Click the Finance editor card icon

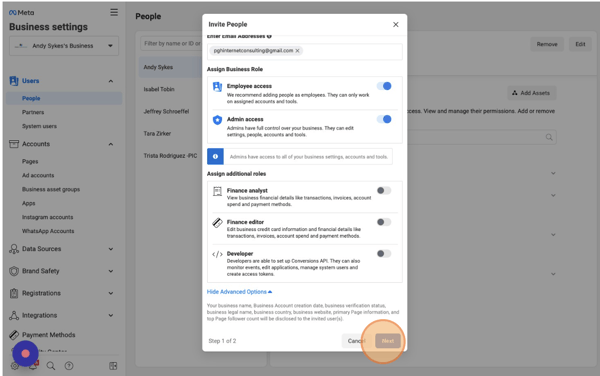(x=217, y=223)
